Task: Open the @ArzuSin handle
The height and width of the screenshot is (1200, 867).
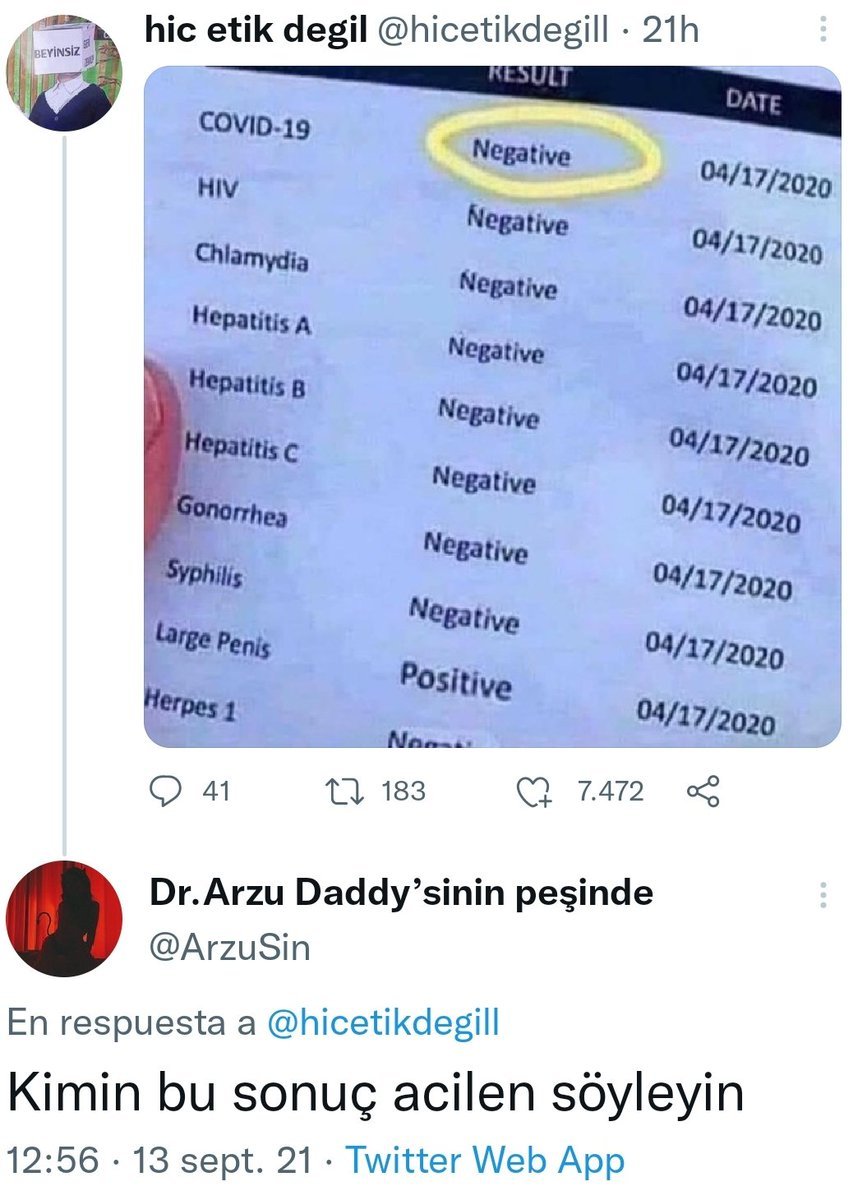Action: (230, 946)
